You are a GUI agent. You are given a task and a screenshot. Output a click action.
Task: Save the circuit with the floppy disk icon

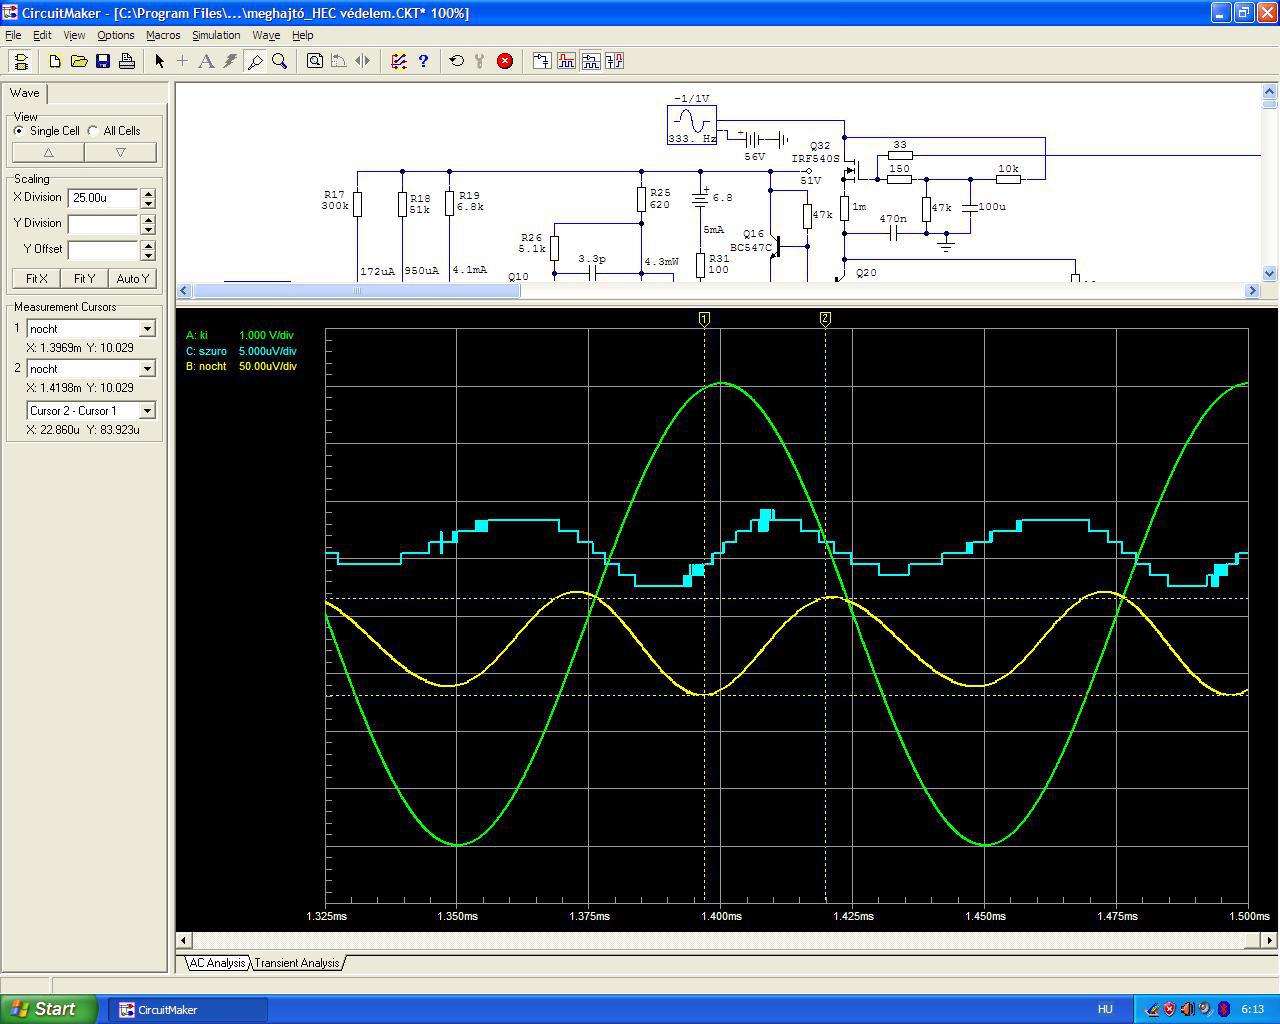tap(103, 61)
